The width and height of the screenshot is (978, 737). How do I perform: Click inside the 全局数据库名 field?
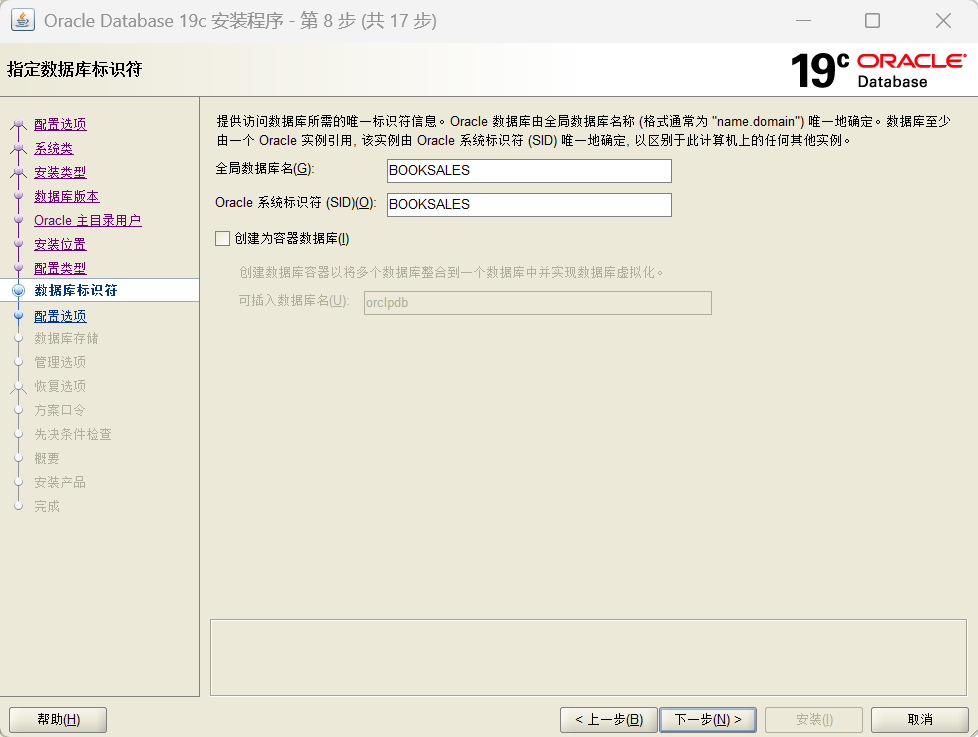(x=529, y=171)
